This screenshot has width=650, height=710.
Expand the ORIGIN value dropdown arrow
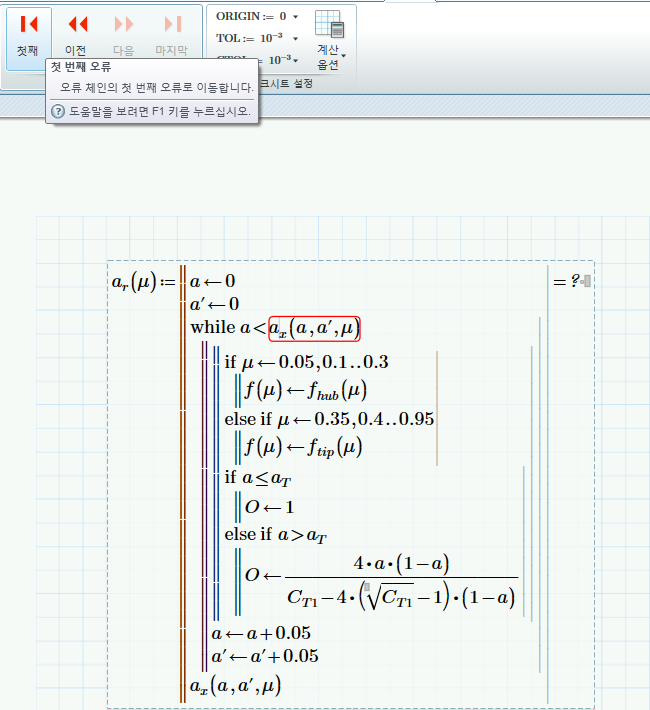click(295, 17)
